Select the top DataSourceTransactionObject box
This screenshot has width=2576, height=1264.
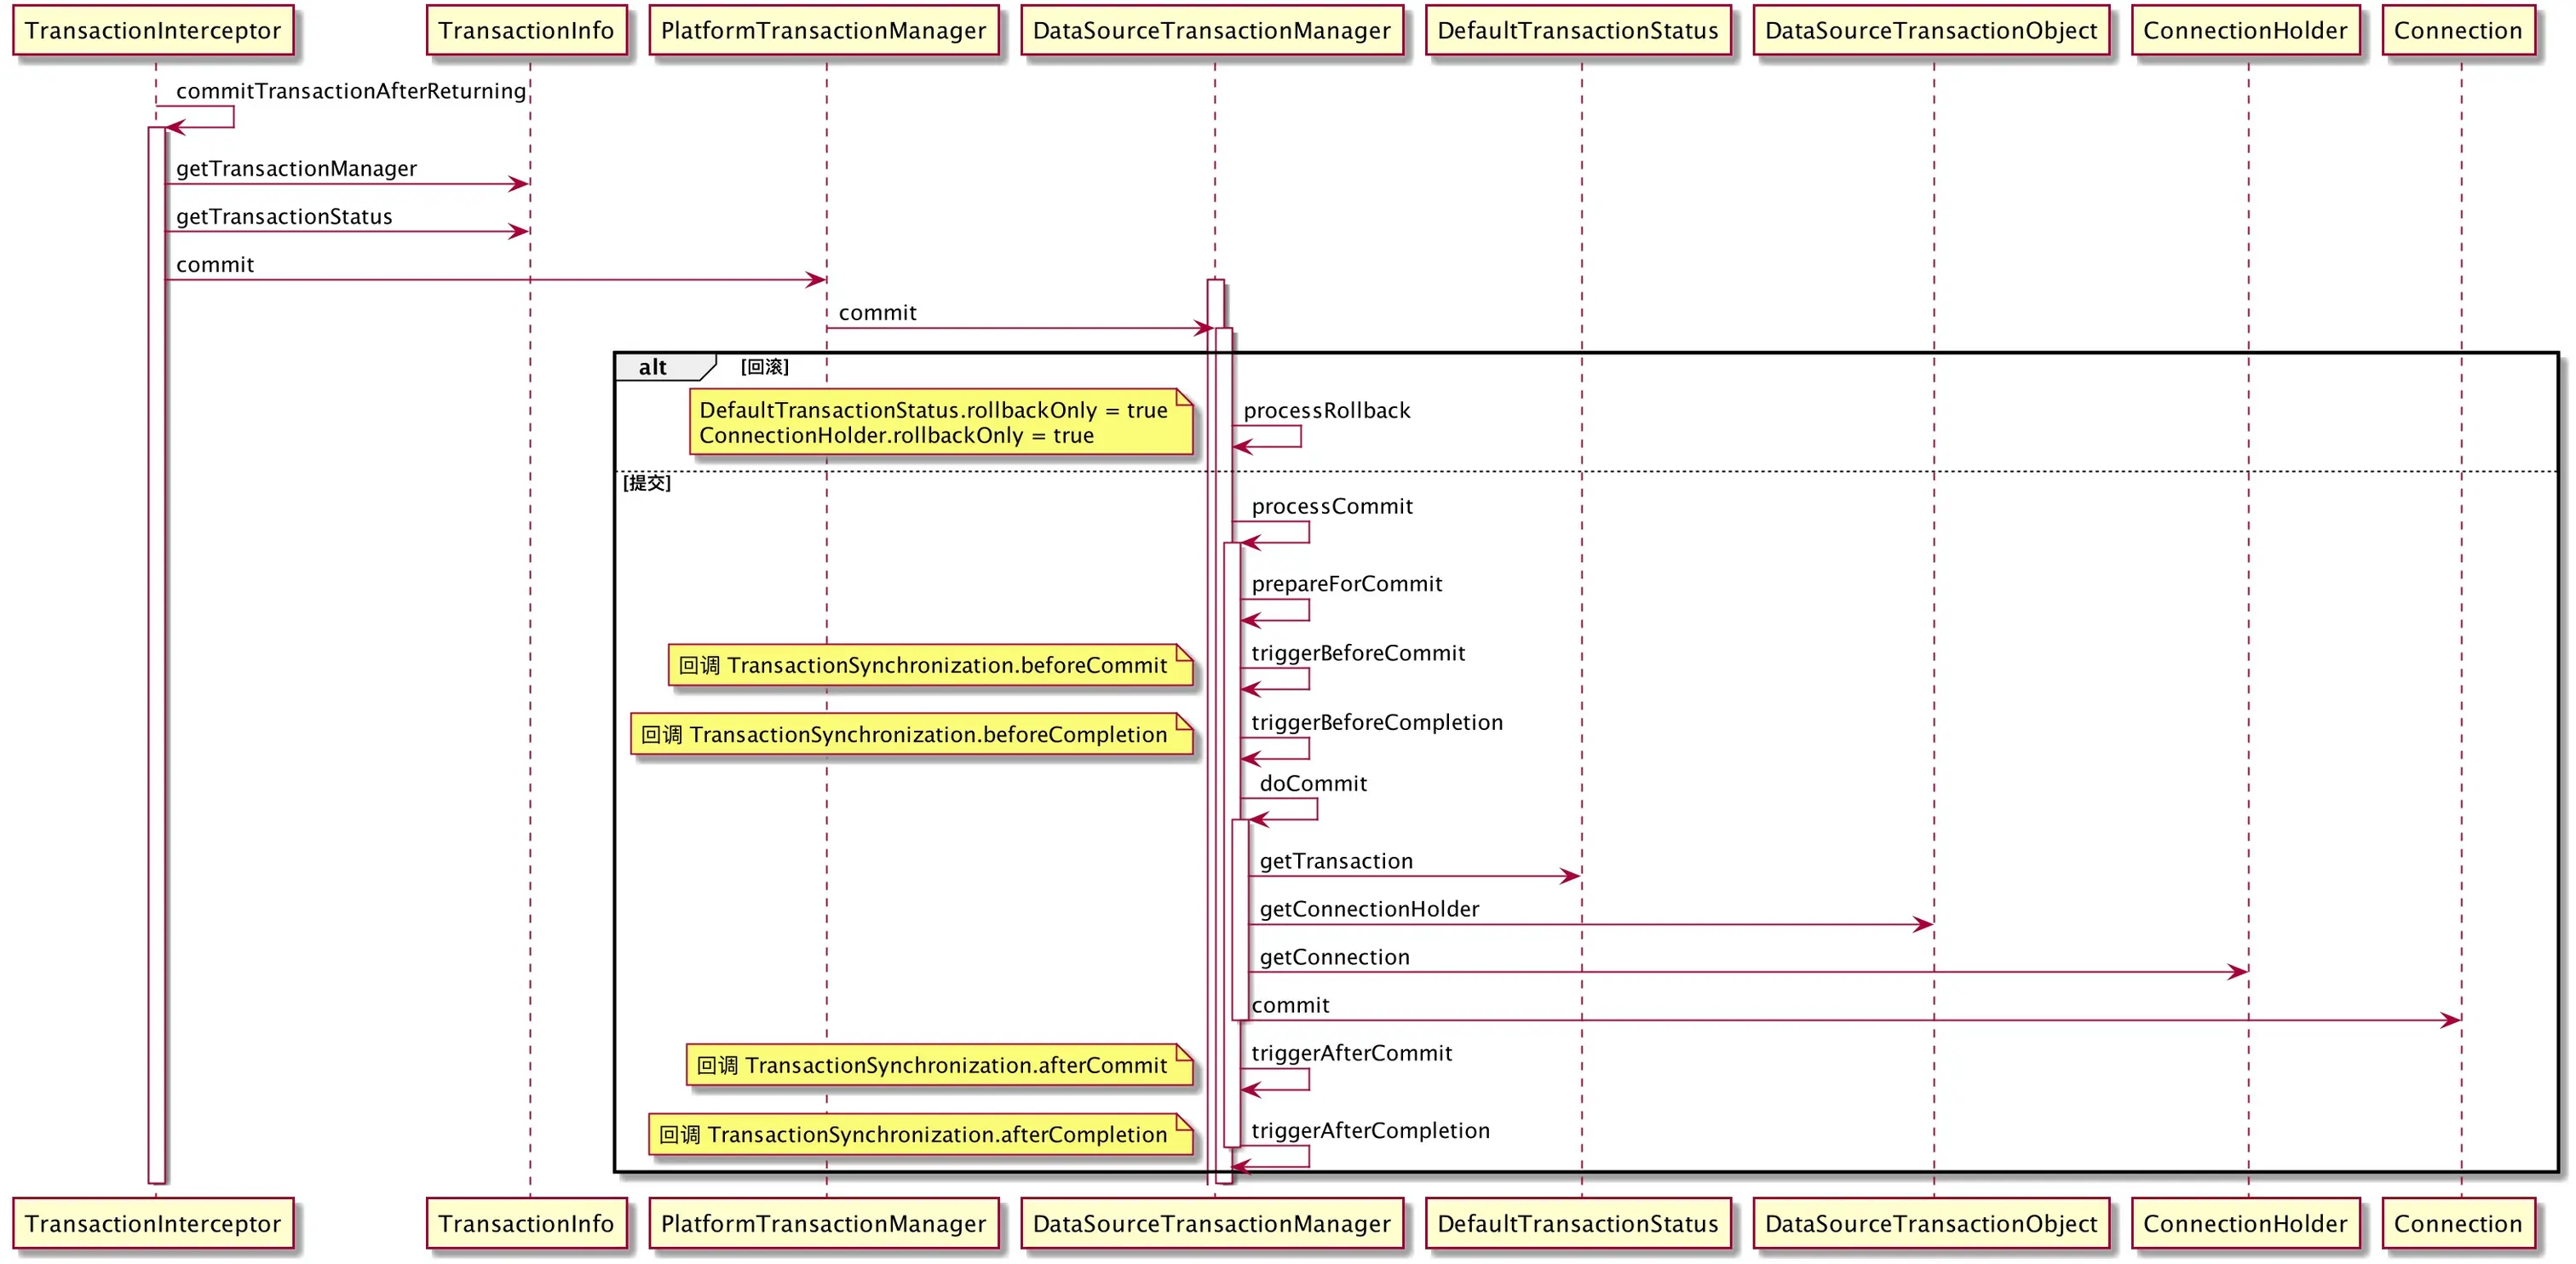(x=1930, y=31)
